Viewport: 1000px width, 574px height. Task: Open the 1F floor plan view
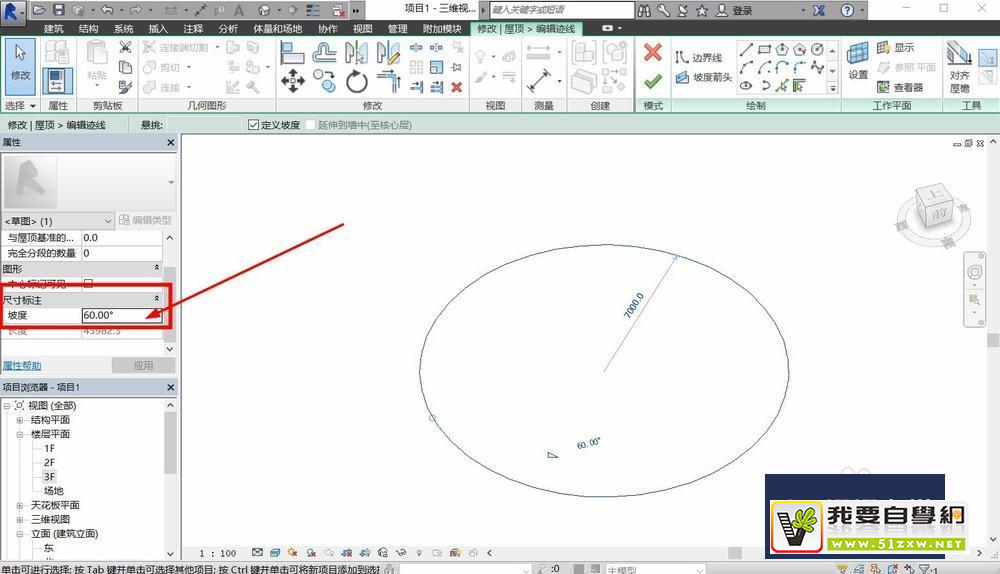pos(49,448)
